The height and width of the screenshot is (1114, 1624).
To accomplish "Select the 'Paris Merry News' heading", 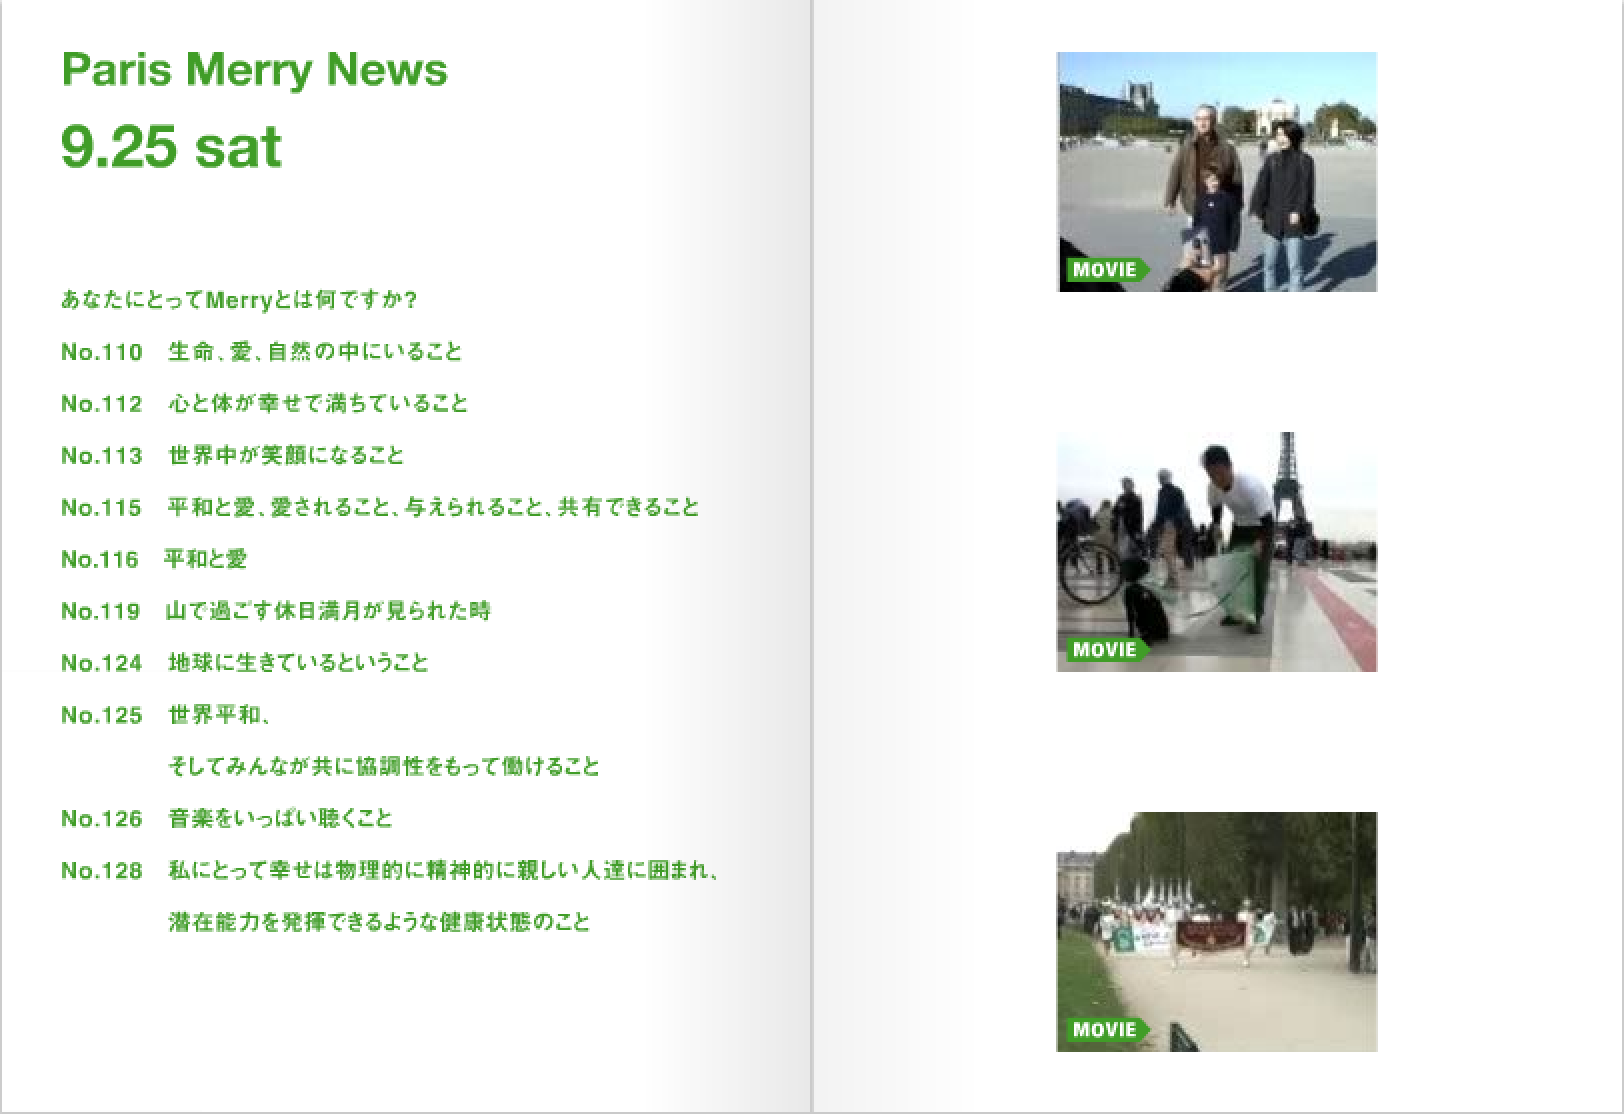I will [255, 70].
